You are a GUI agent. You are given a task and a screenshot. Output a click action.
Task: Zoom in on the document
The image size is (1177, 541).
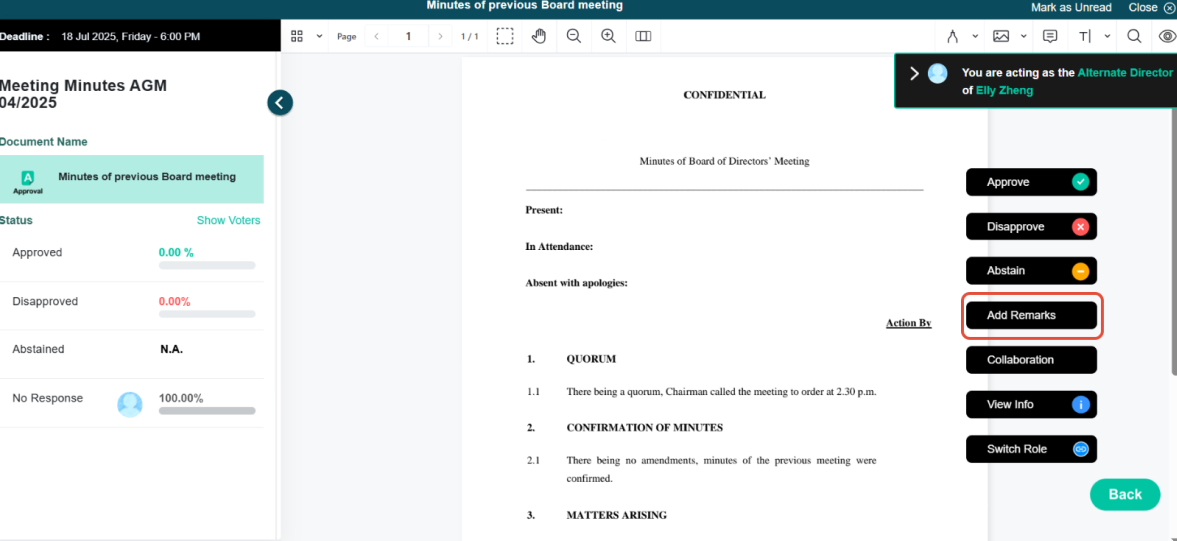609,36
